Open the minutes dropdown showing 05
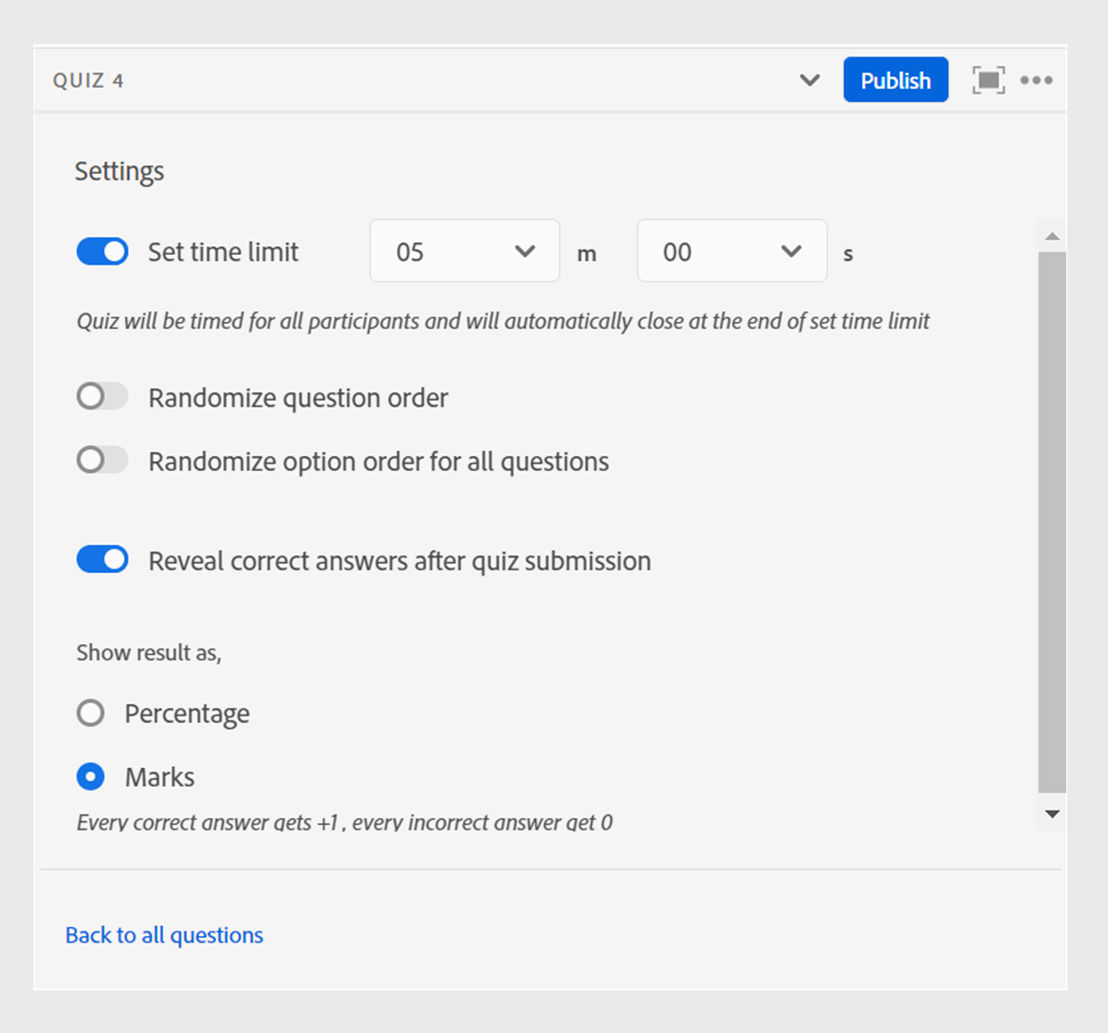Viewport: 1108px width, 1033px height. tap(464, 251)
